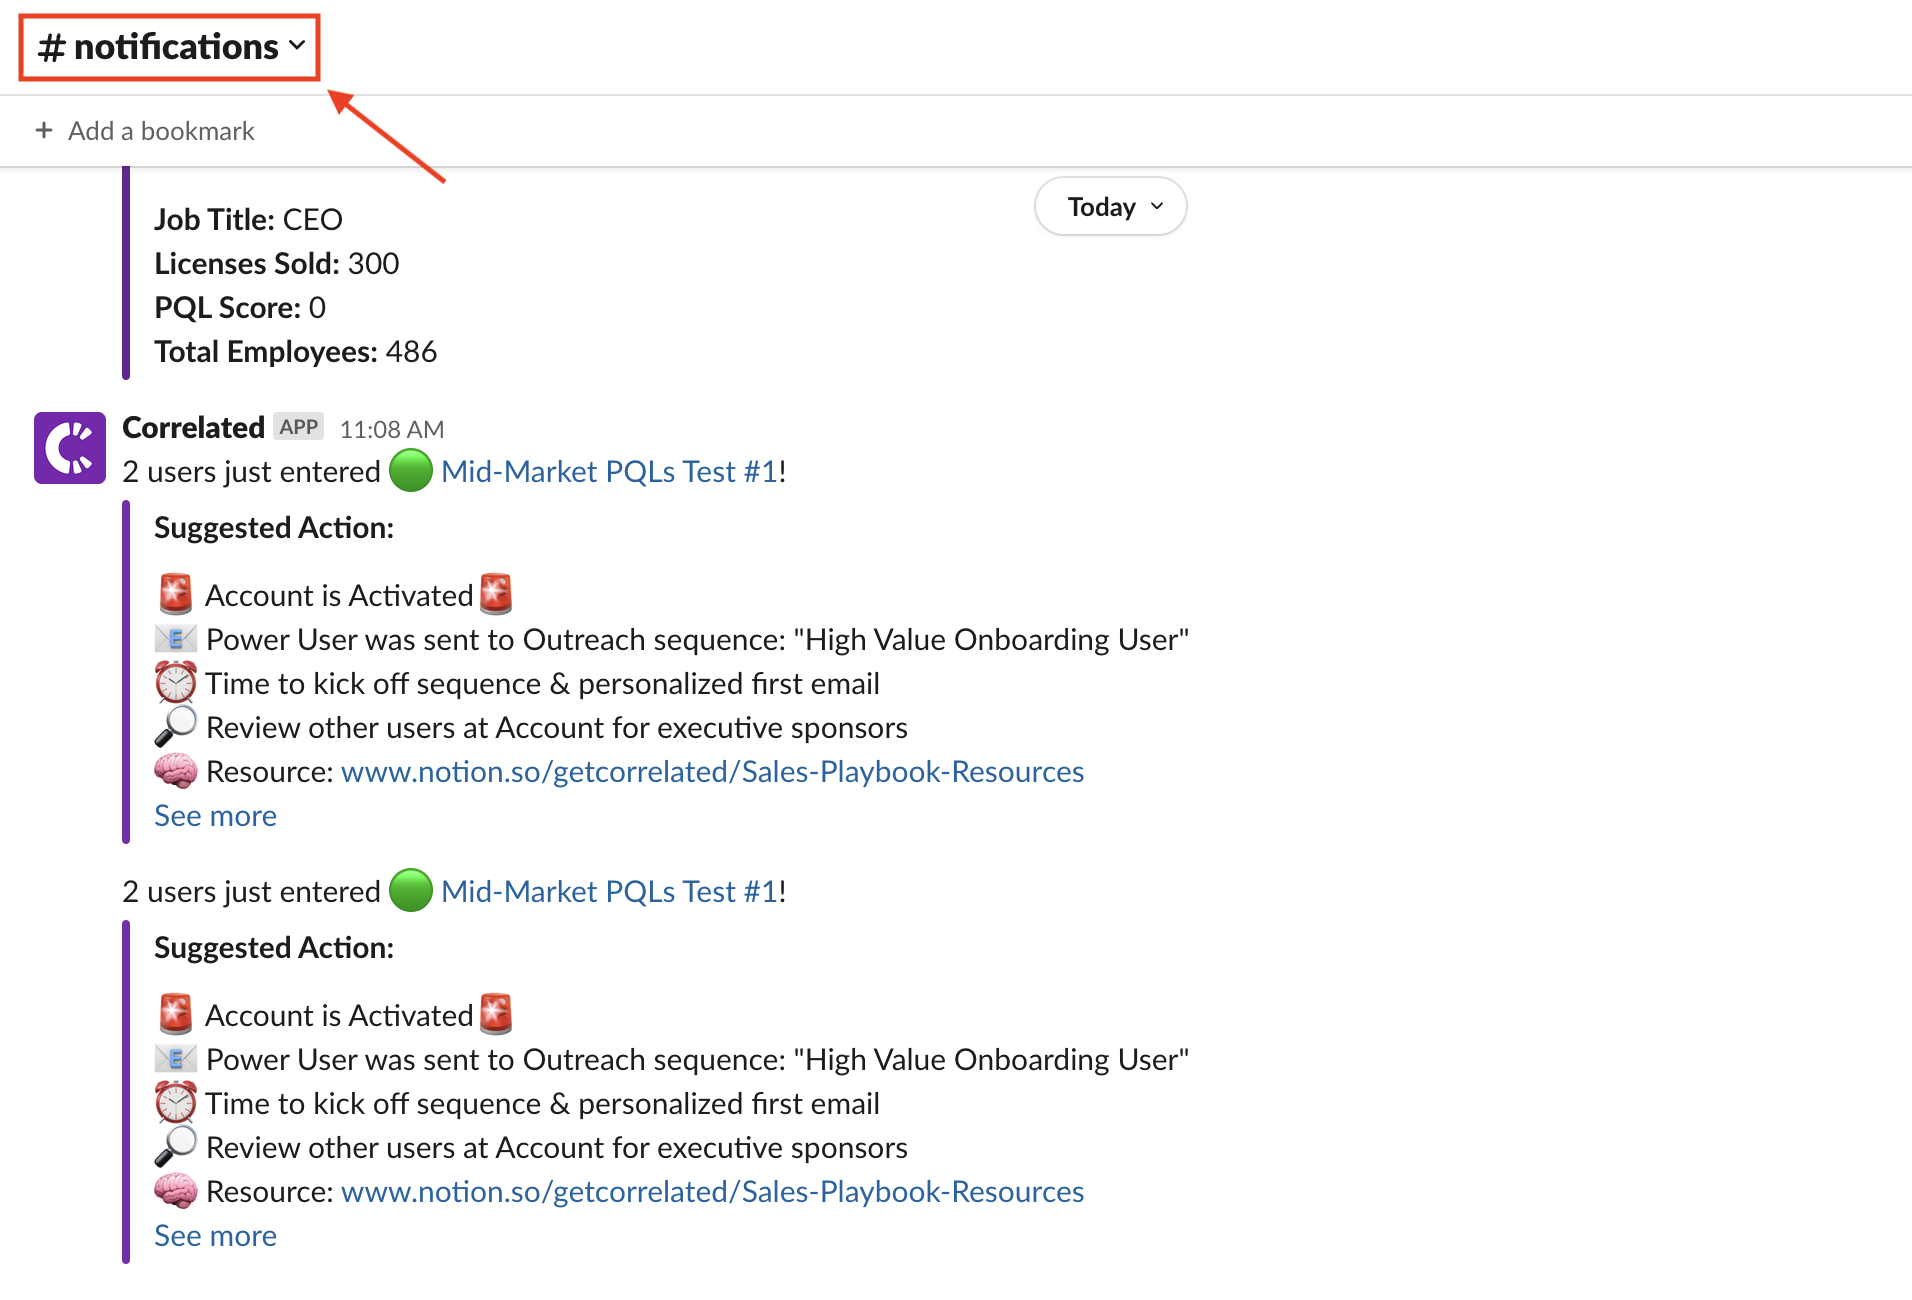
Task: Open the first Sales-Playbook-Resources Notion link
Action: click(x=712, y=771)
